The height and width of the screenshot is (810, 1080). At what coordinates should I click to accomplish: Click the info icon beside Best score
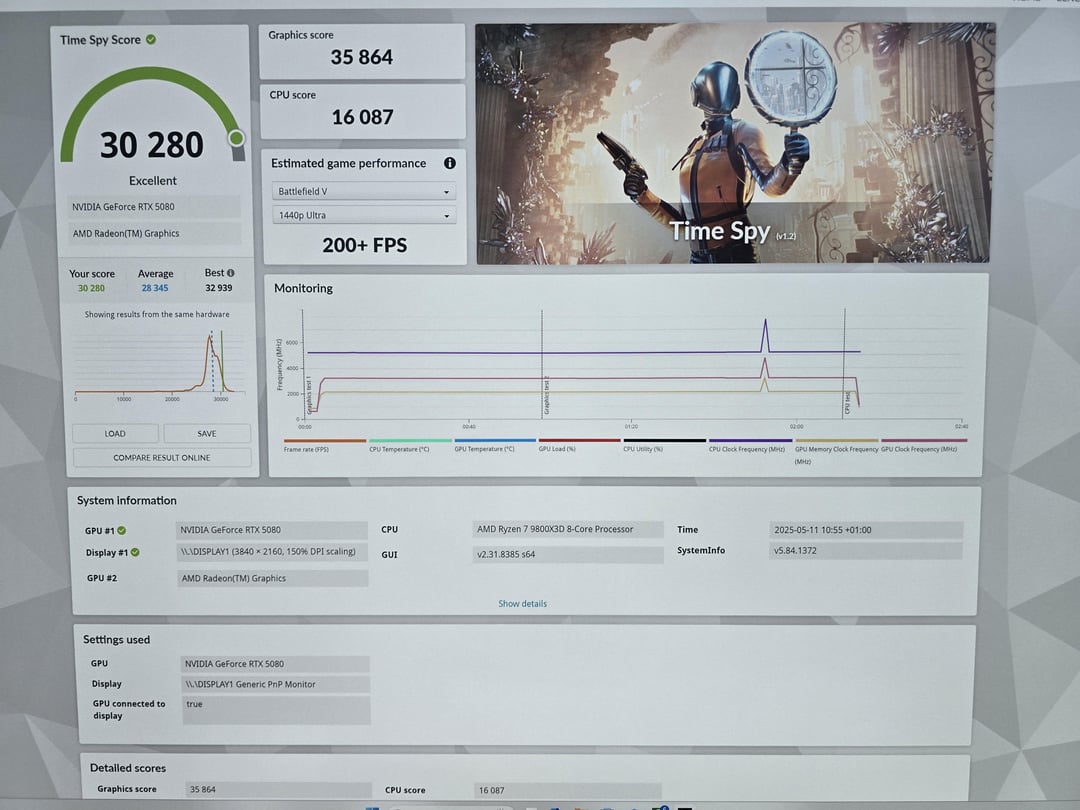tap(230, 273)
